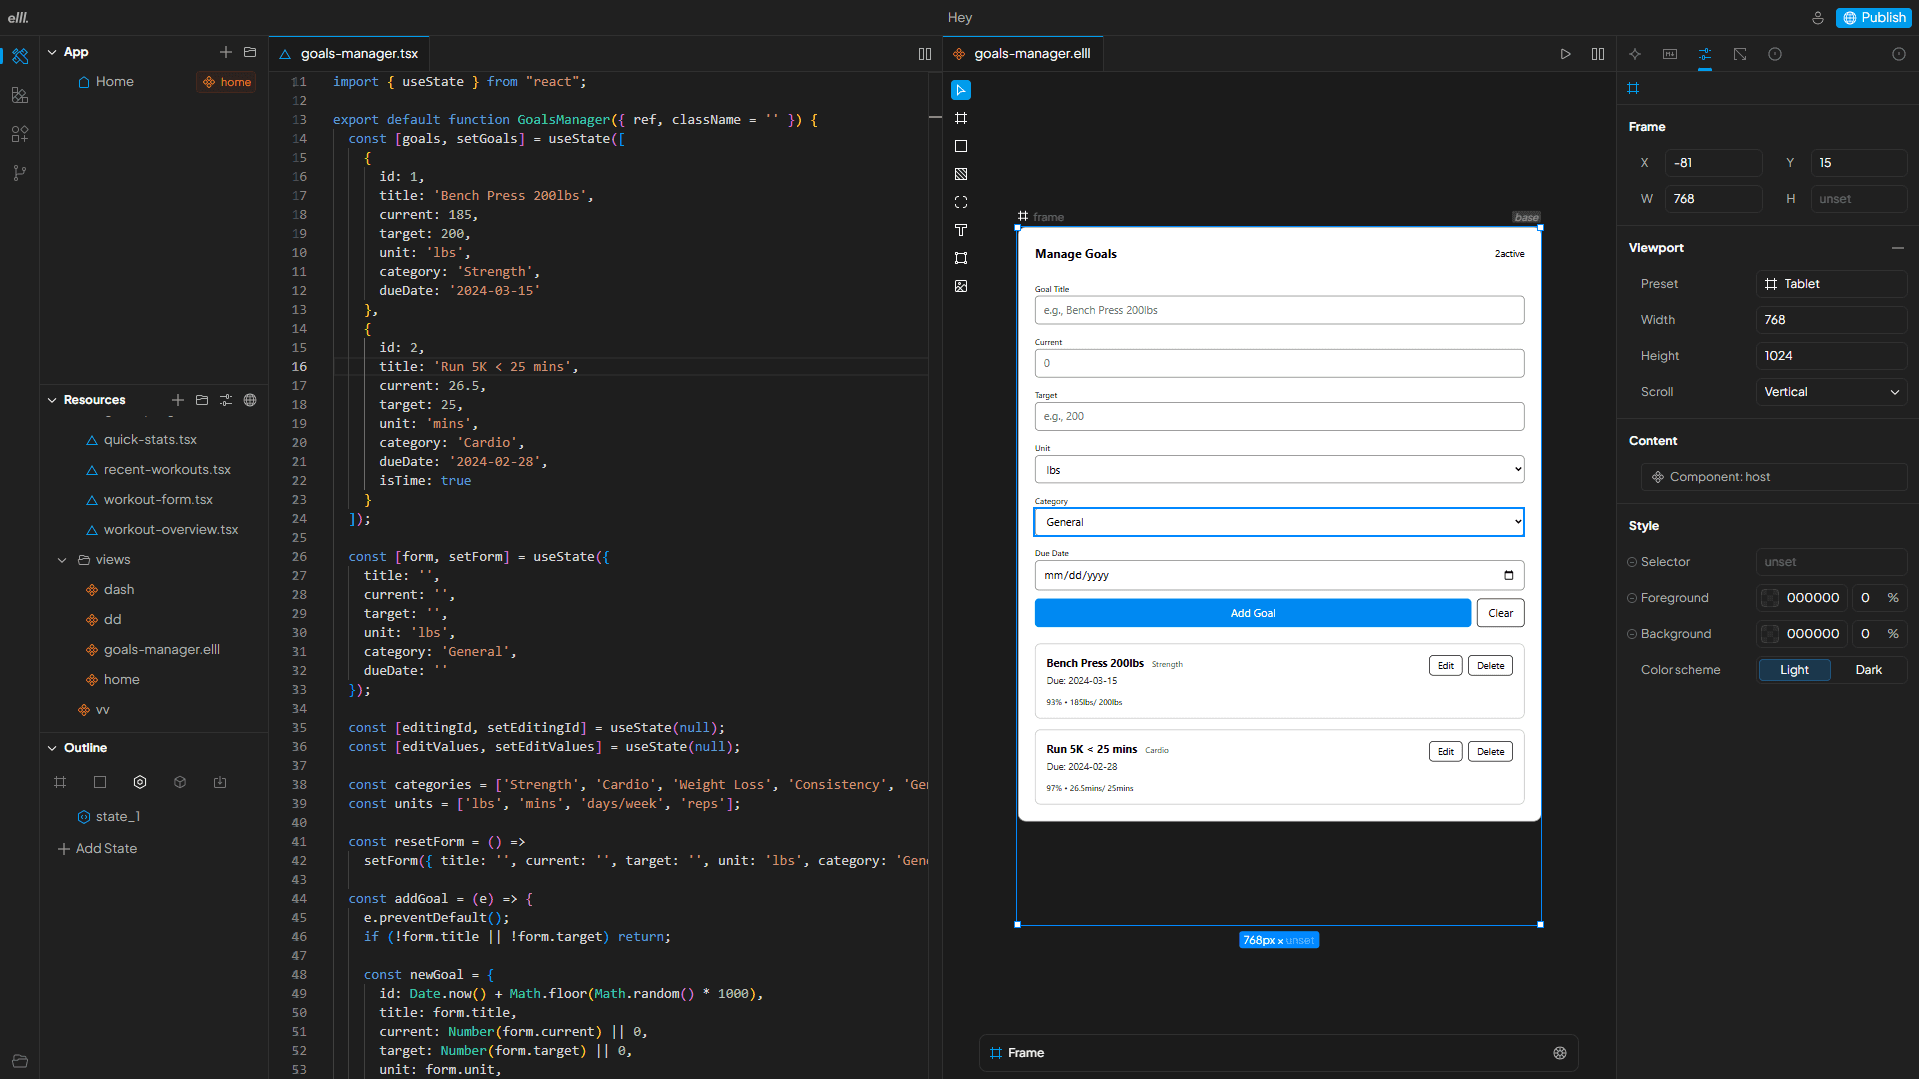
Task: Collapse the views folder
Action: 62,560
